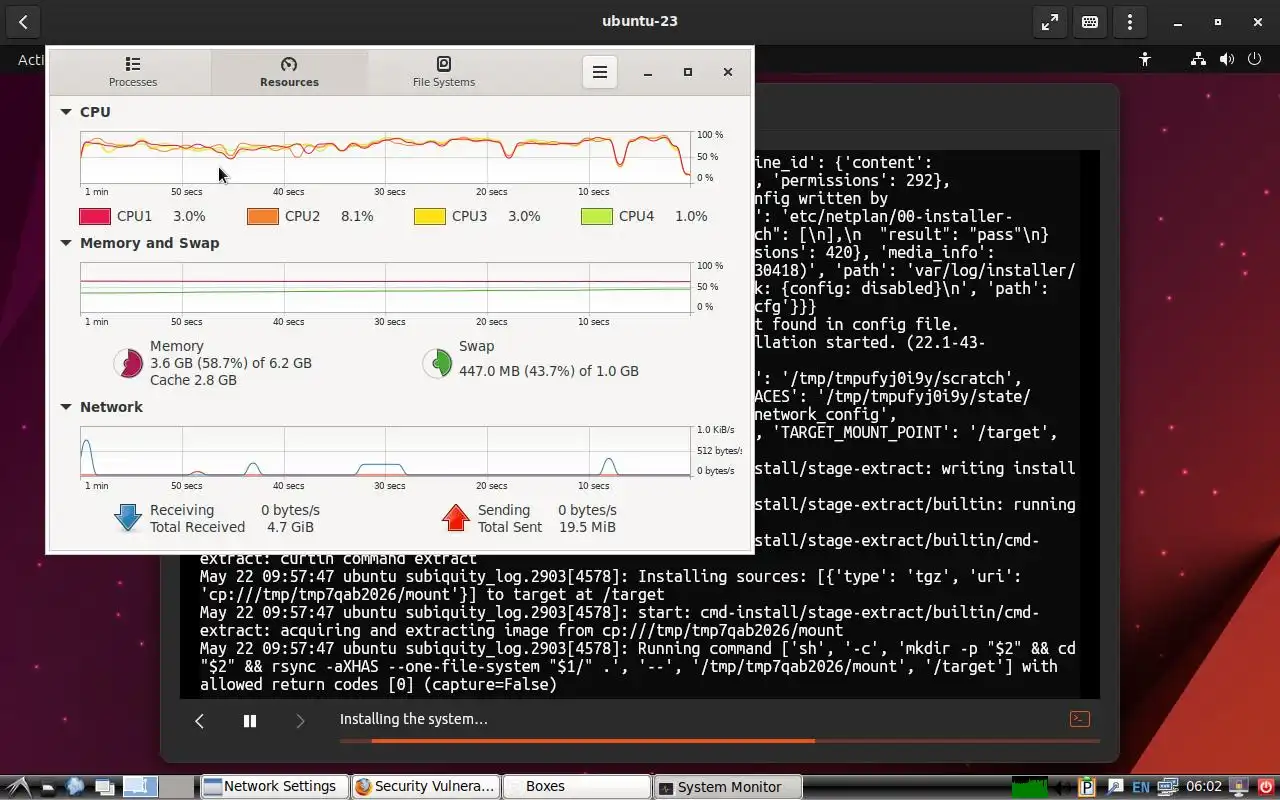Click the P parcellite tray icon

[1087, 787]
